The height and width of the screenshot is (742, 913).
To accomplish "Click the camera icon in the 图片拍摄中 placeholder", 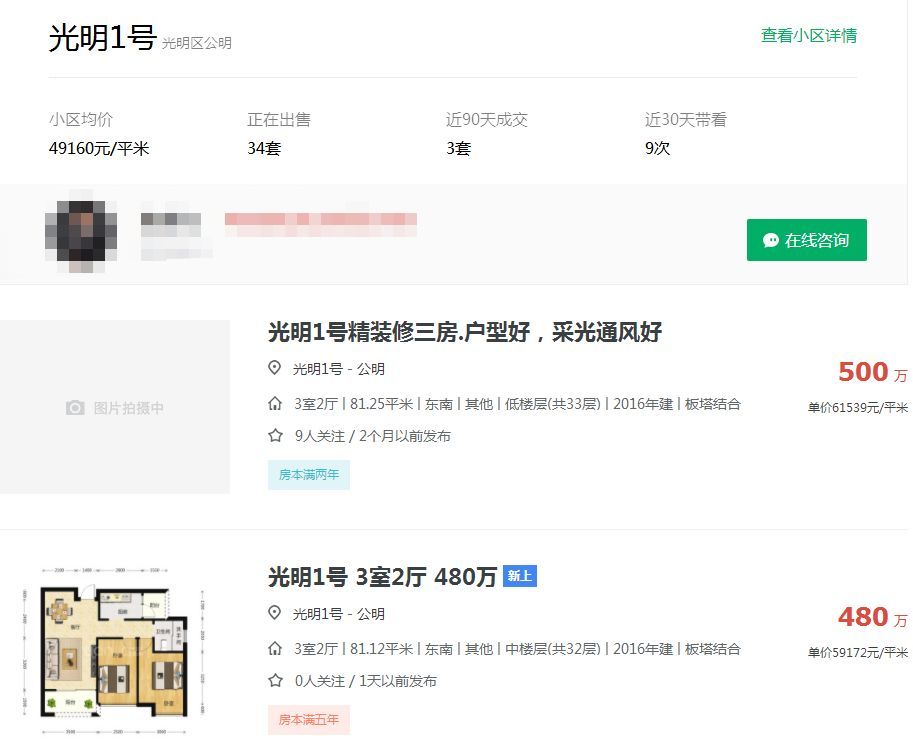I will pyautogui.click(x=75, y=408).
